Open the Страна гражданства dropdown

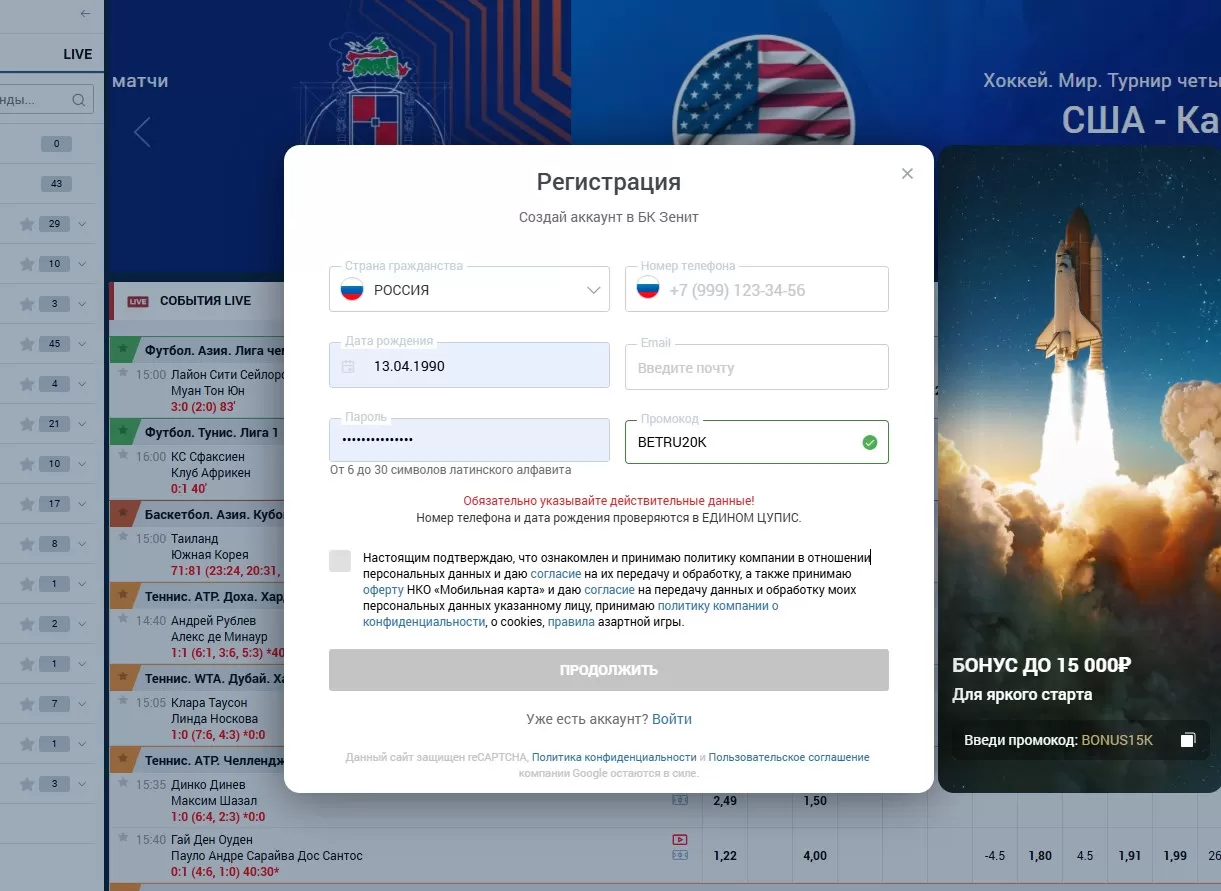[469, 290]
